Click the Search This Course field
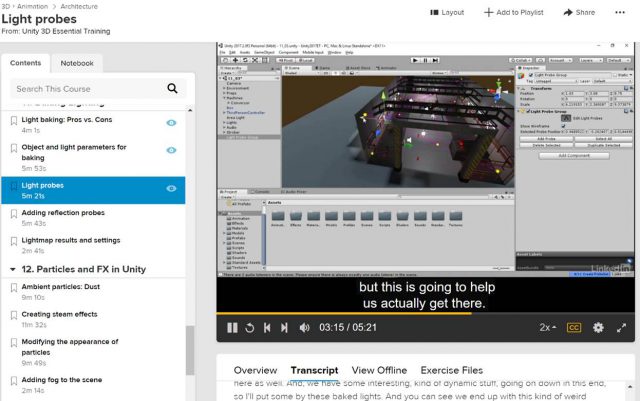 (88, 89)
